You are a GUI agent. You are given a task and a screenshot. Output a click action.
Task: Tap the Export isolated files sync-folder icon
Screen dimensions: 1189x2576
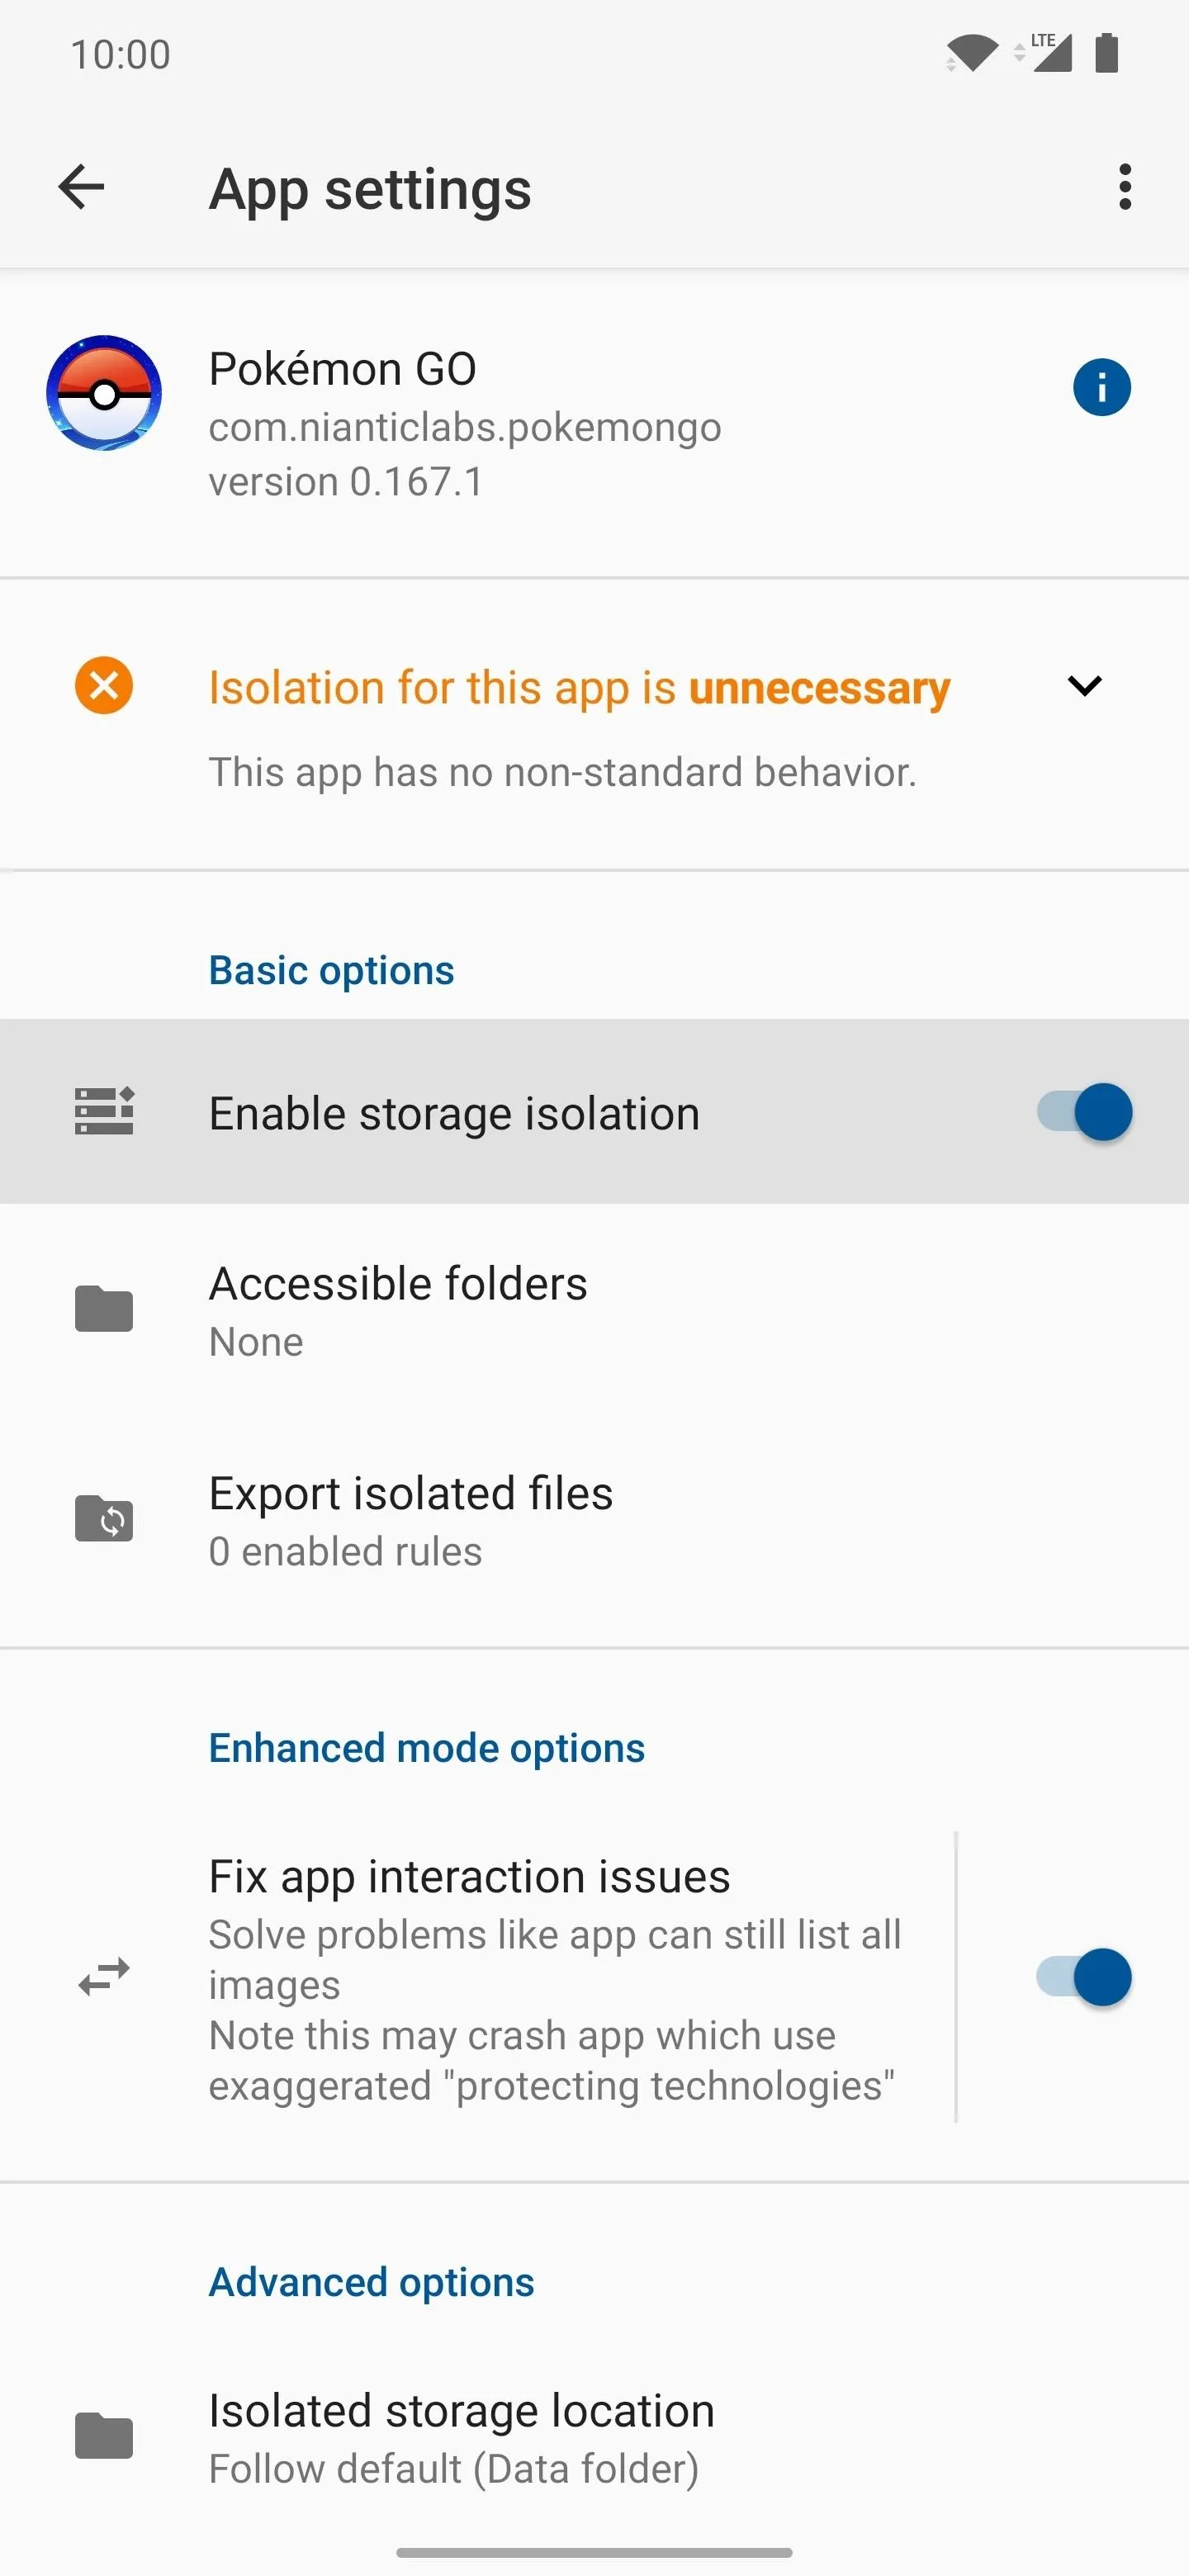pos(104,1518)
